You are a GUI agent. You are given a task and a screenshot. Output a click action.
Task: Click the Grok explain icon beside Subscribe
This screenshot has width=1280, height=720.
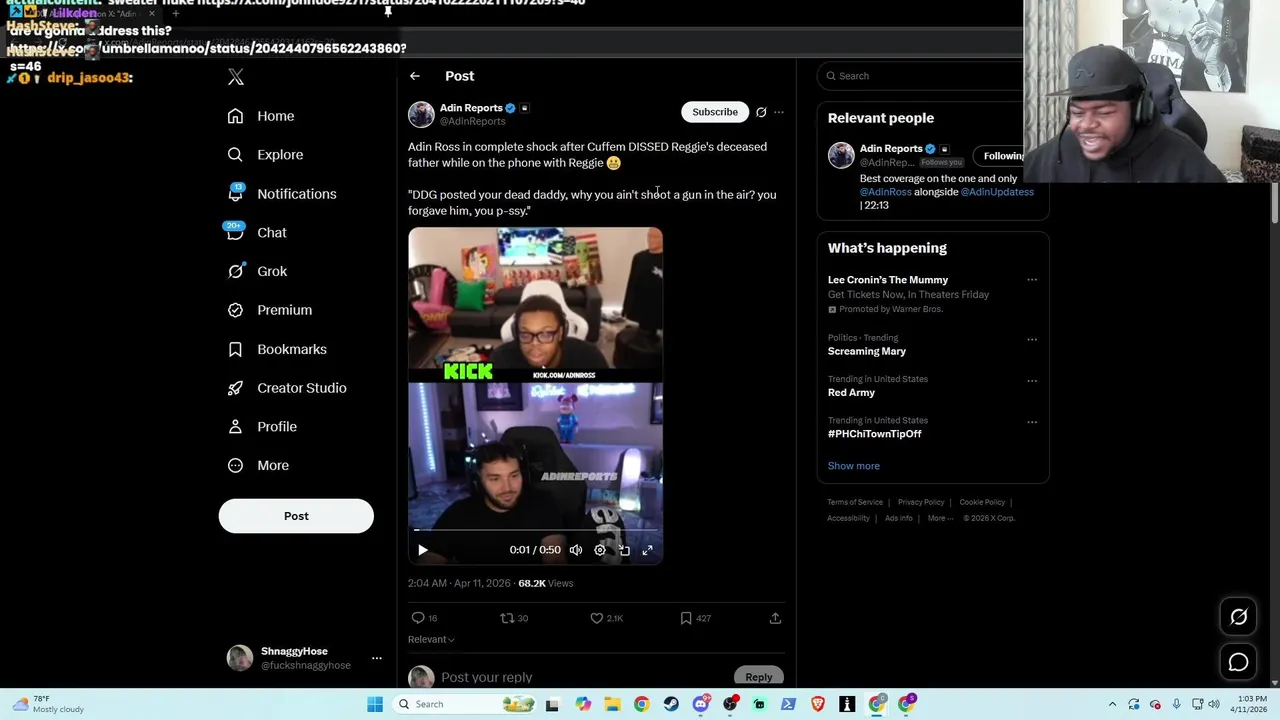[x=761, y=112]
